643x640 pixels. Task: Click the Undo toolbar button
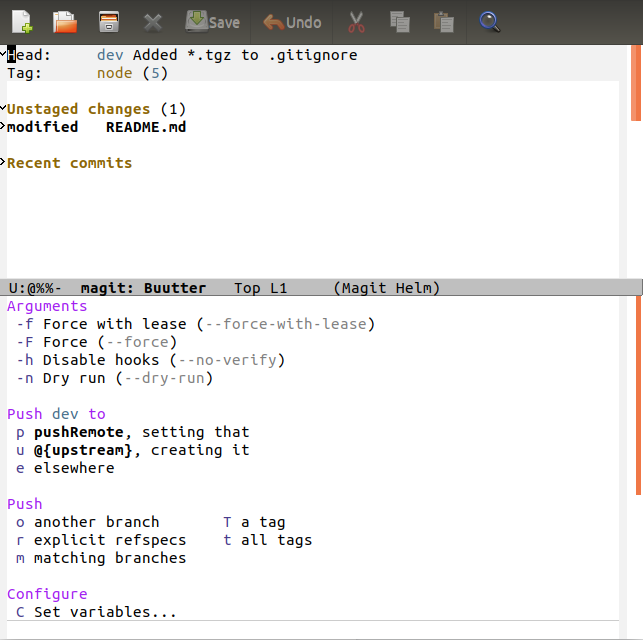(292, 21)
